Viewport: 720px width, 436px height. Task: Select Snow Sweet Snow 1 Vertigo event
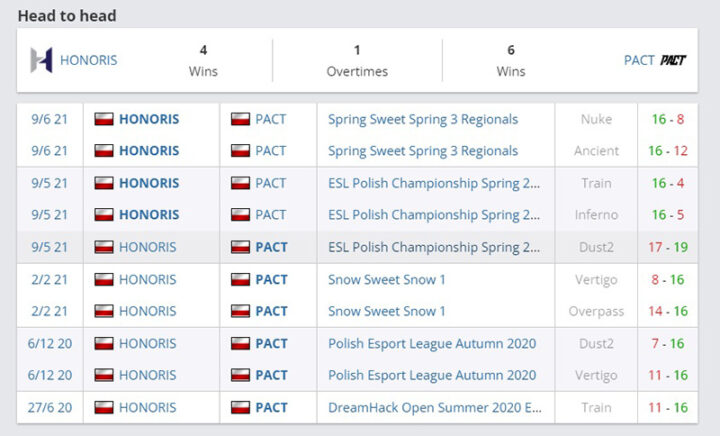(x=387, y=279)
